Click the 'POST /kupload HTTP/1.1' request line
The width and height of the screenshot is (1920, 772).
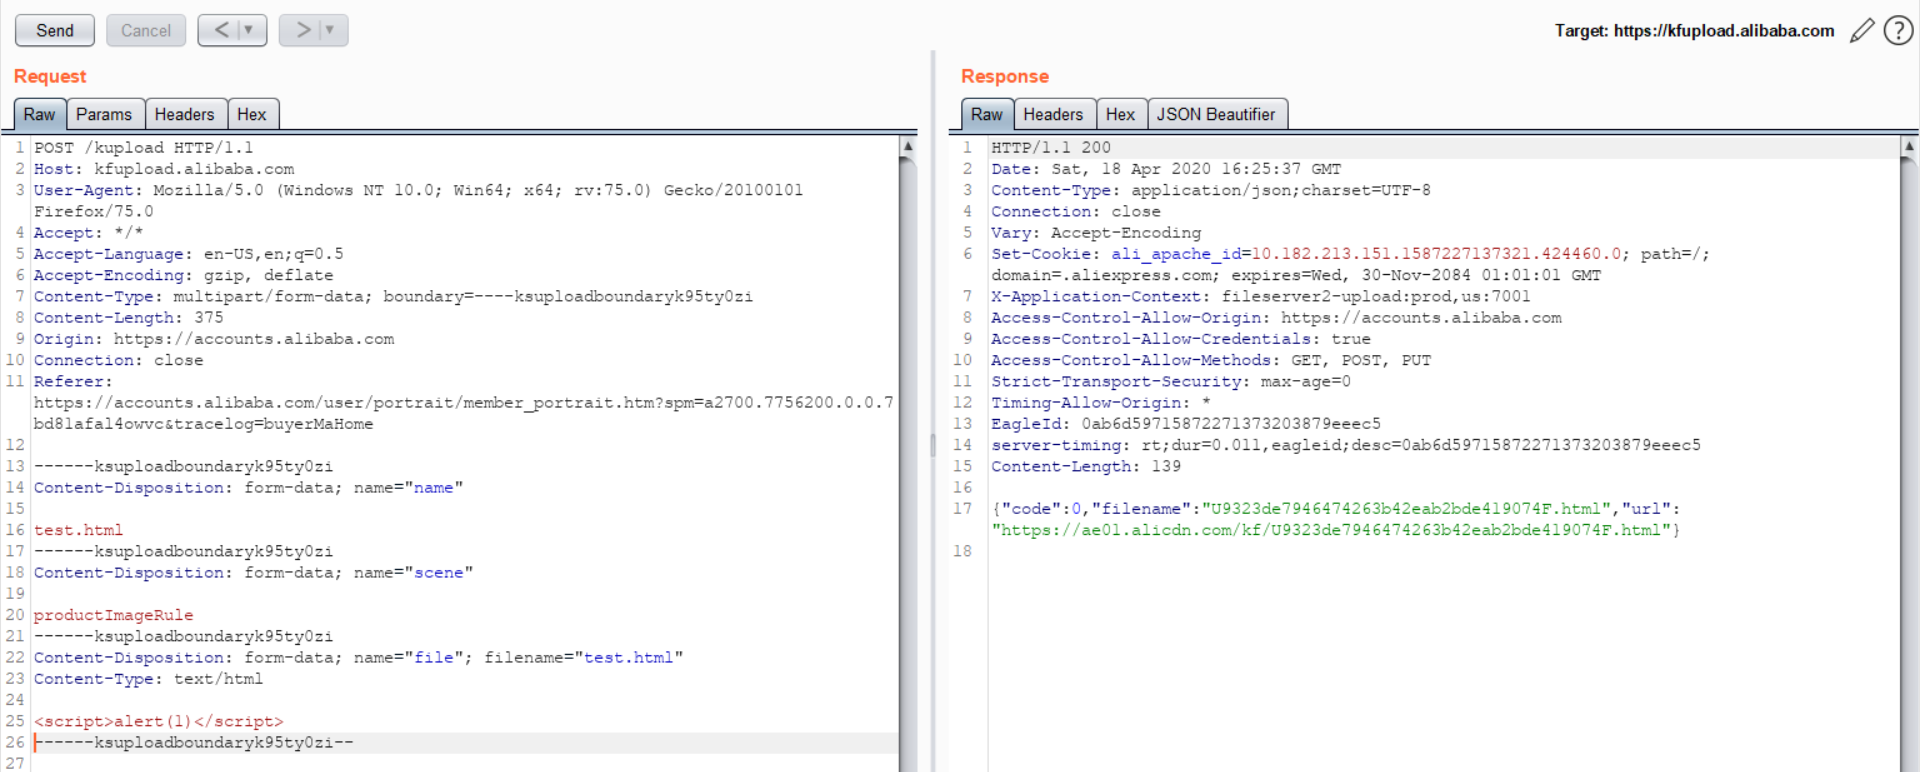coord(143,148)
